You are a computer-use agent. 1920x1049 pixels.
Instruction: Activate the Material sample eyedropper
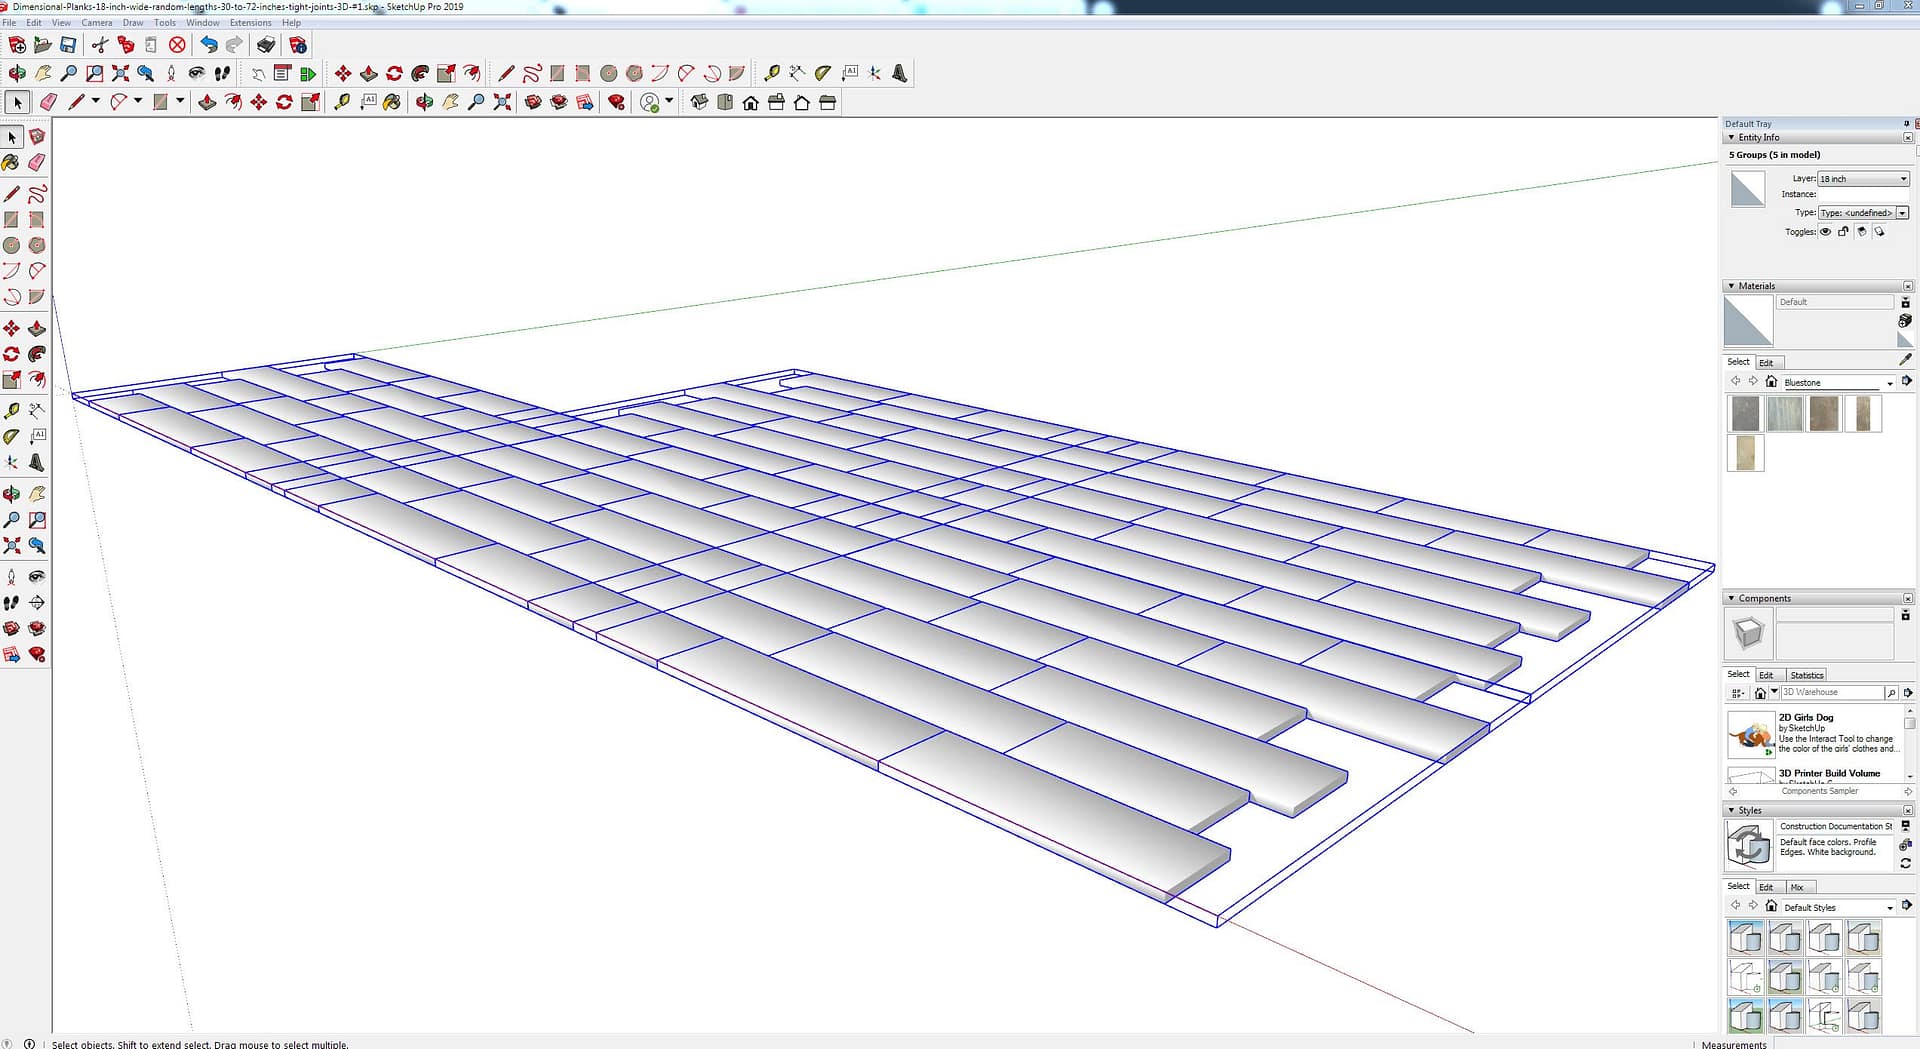[x=1905, y=360]
